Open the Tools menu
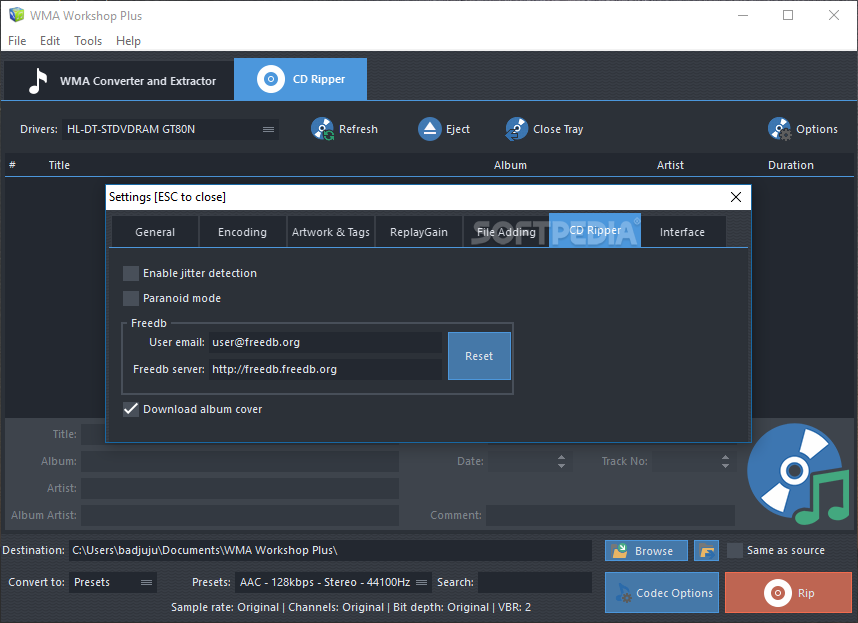This screenshot has width=858, height=623. [88, 41]
